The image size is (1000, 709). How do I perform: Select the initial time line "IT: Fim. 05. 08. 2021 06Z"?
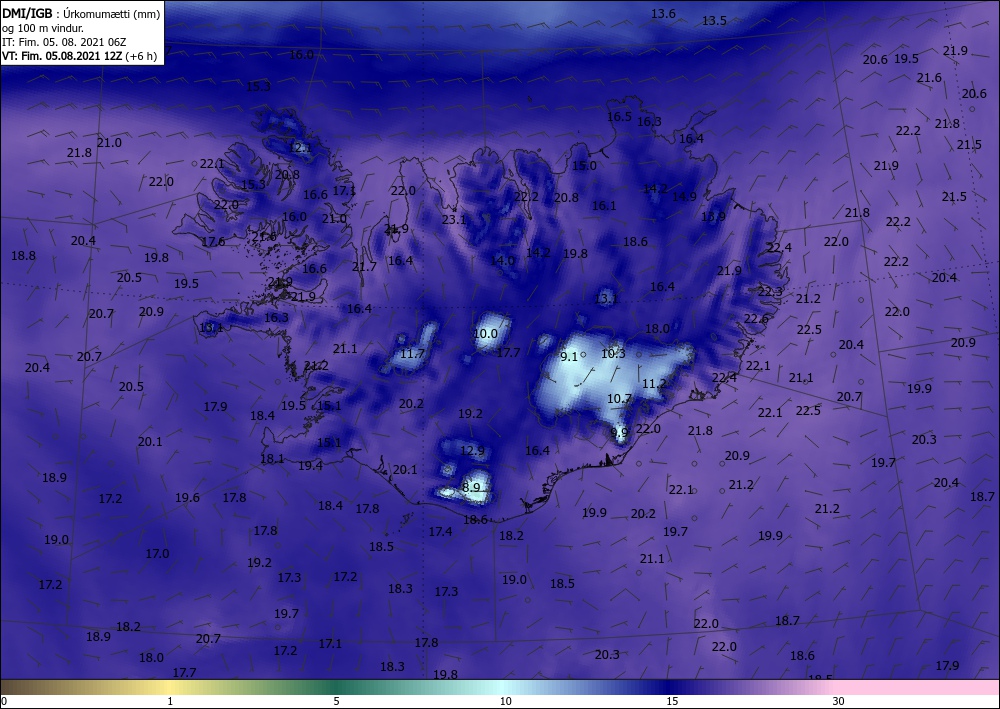coord(64,42)
